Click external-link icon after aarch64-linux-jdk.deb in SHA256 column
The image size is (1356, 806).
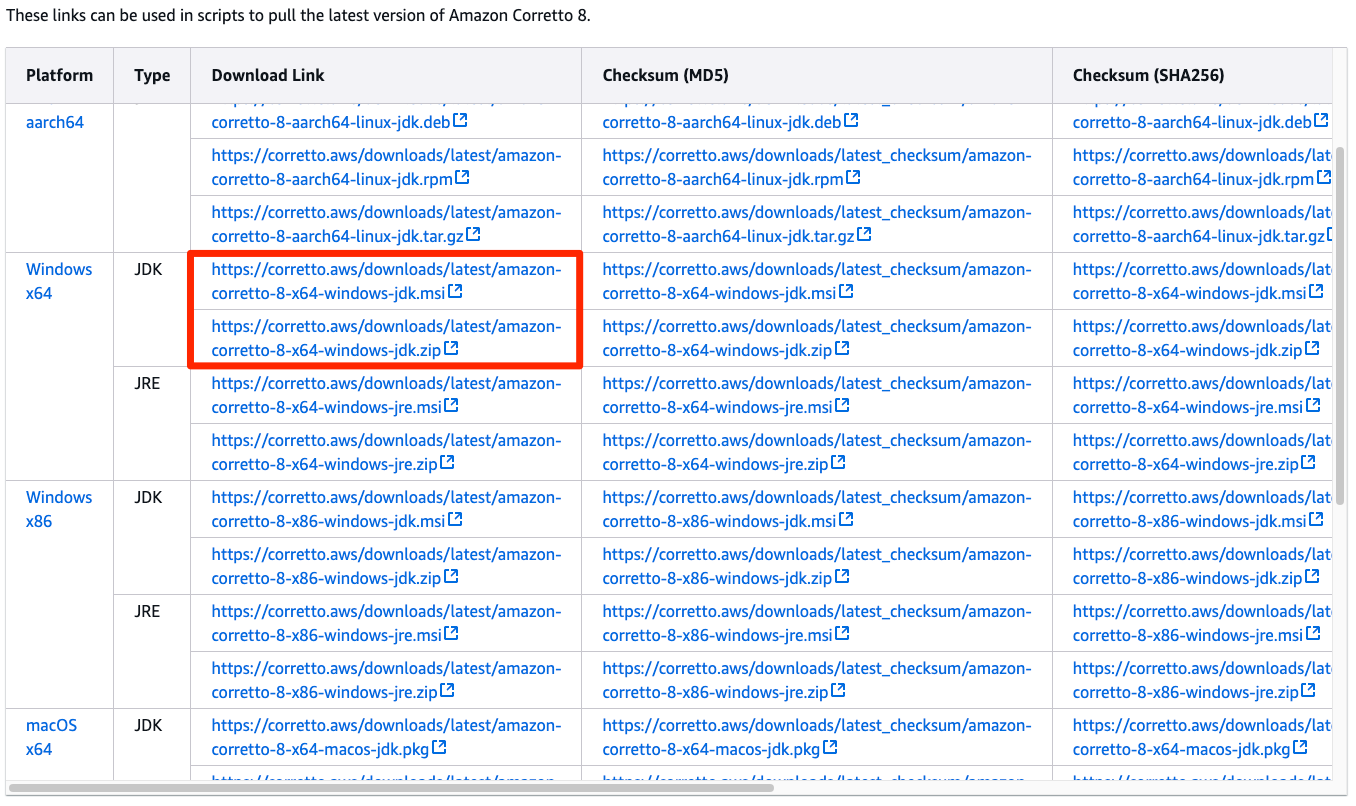click(1321, 121)
